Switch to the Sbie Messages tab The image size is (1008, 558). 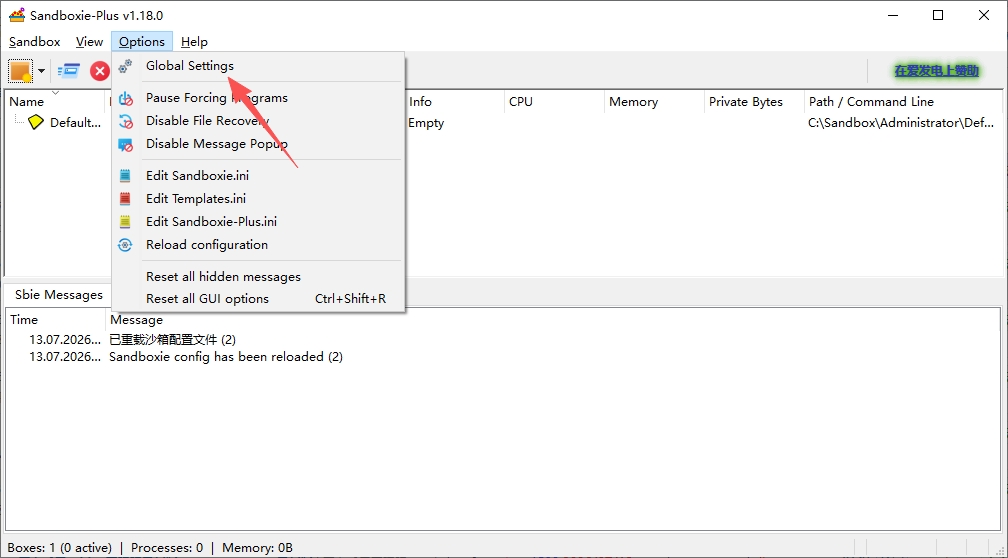coord(58,294)
